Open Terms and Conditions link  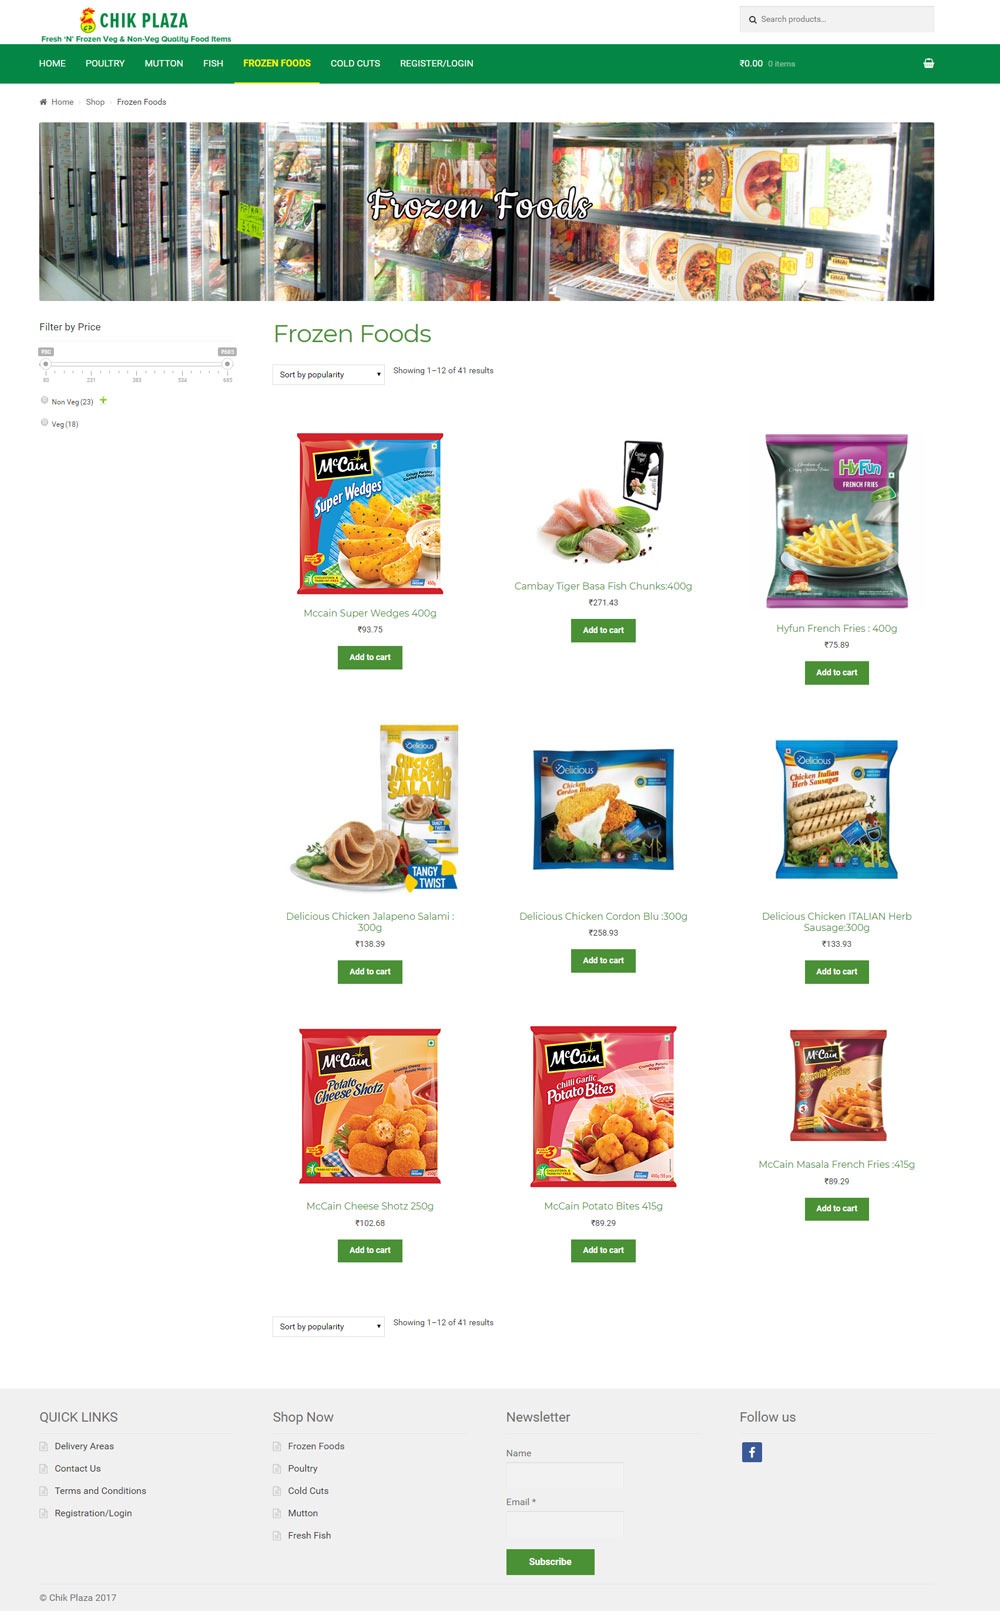pyautogui.click(x=100, y=1491)
